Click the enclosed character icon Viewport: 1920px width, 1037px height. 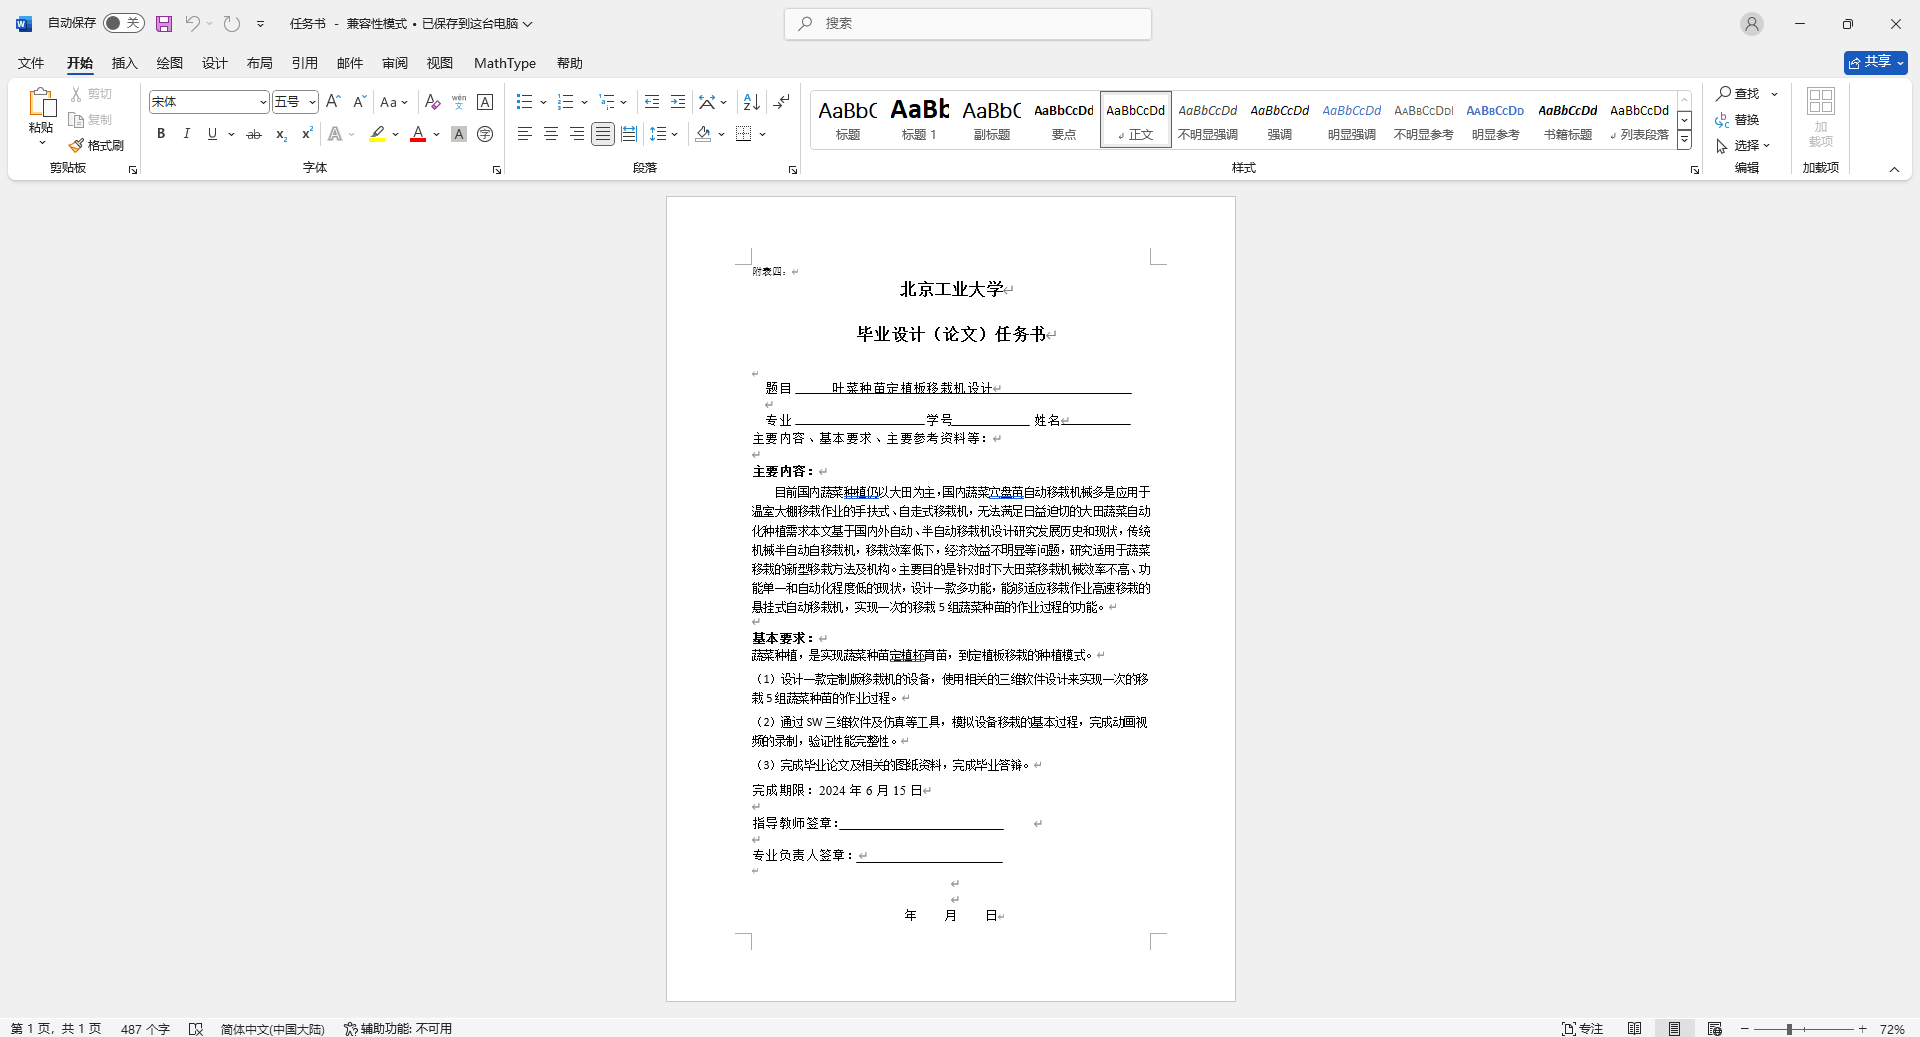click(485, 134)
